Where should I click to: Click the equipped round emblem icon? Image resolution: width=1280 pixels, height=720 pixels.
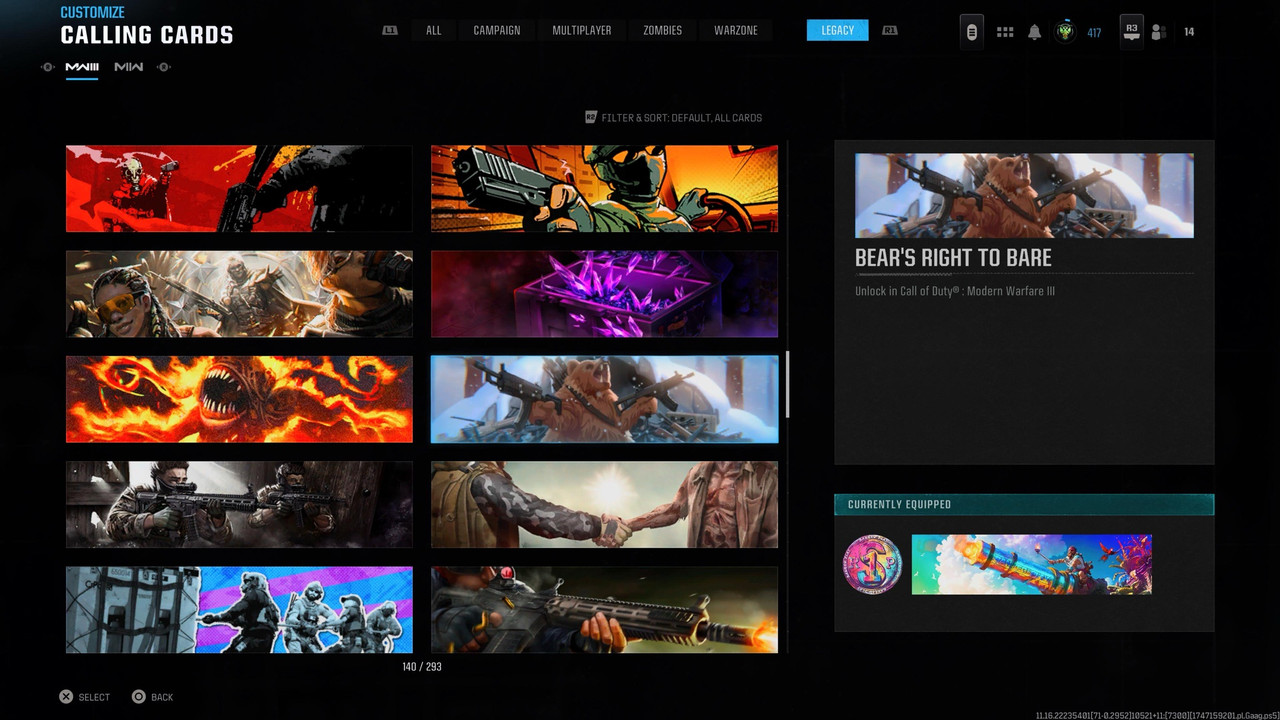coord(873,564)
